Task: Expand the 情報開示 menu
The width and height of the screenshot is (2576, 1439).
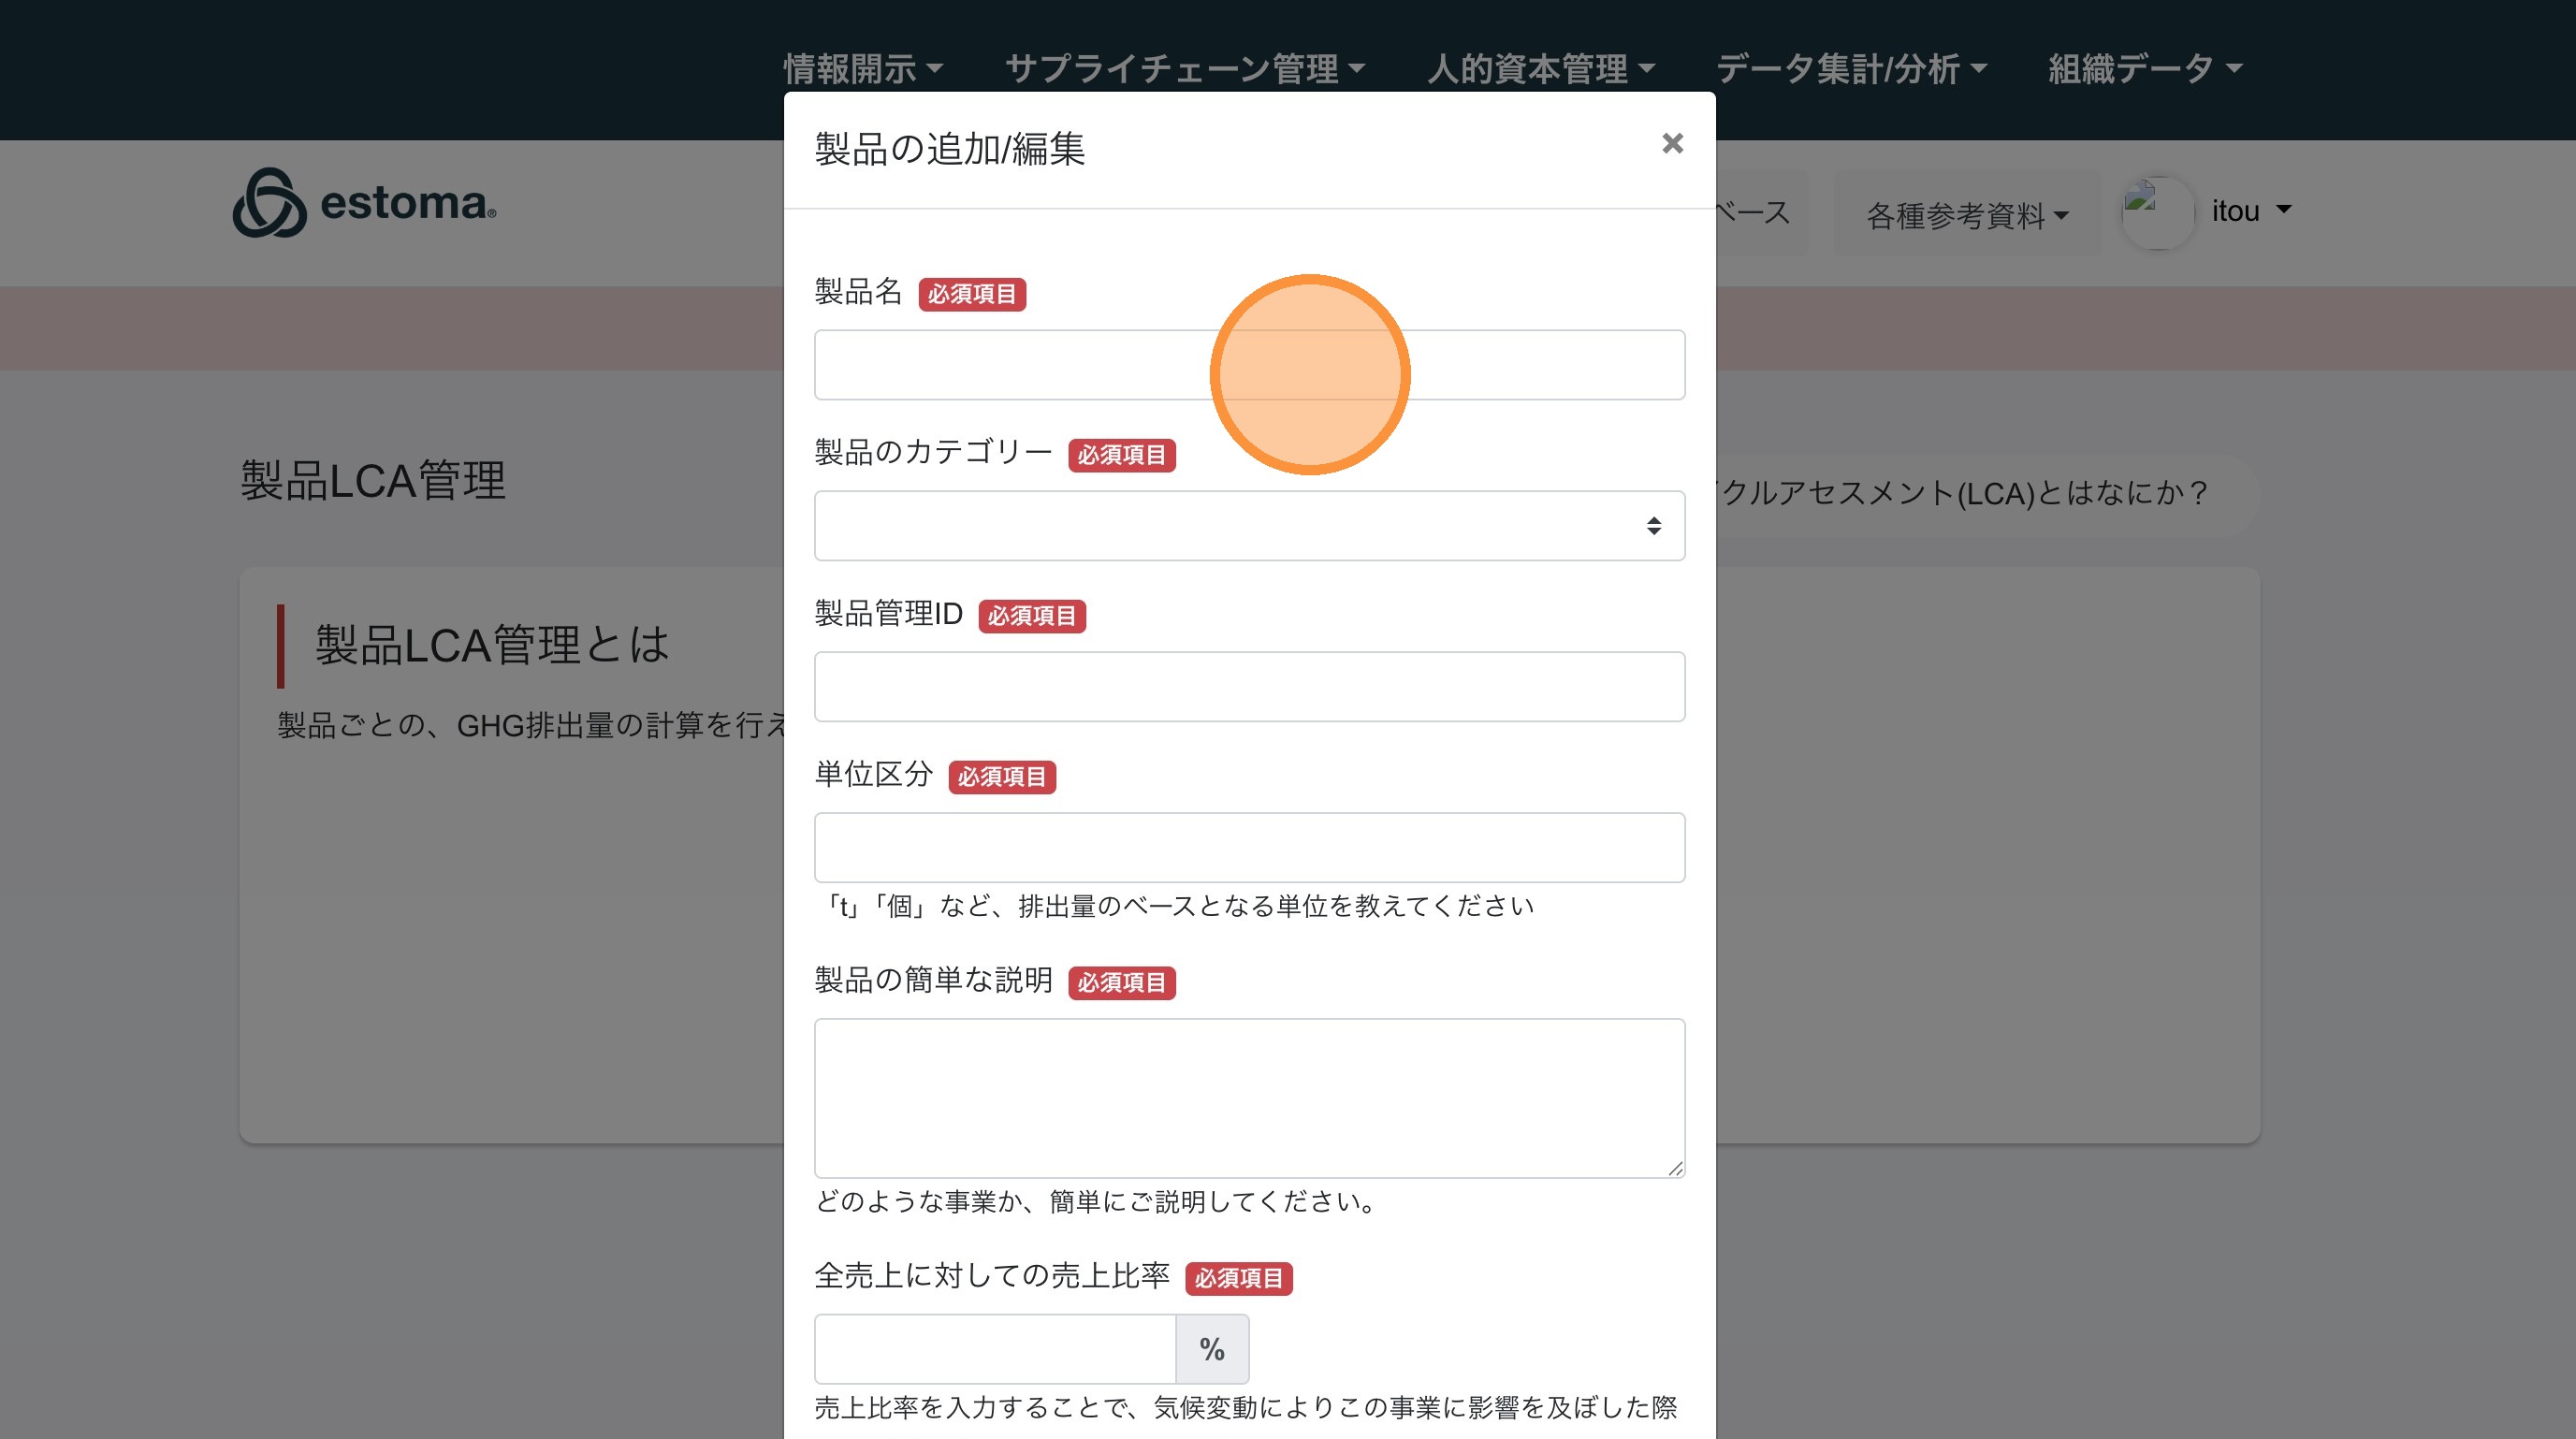Action: click(862, 69)
